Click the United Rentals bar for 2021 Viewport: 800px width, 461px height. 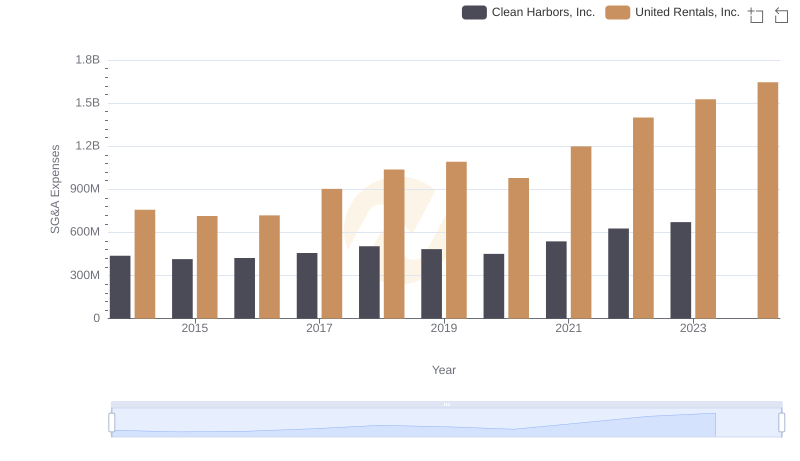click(581, 233)
